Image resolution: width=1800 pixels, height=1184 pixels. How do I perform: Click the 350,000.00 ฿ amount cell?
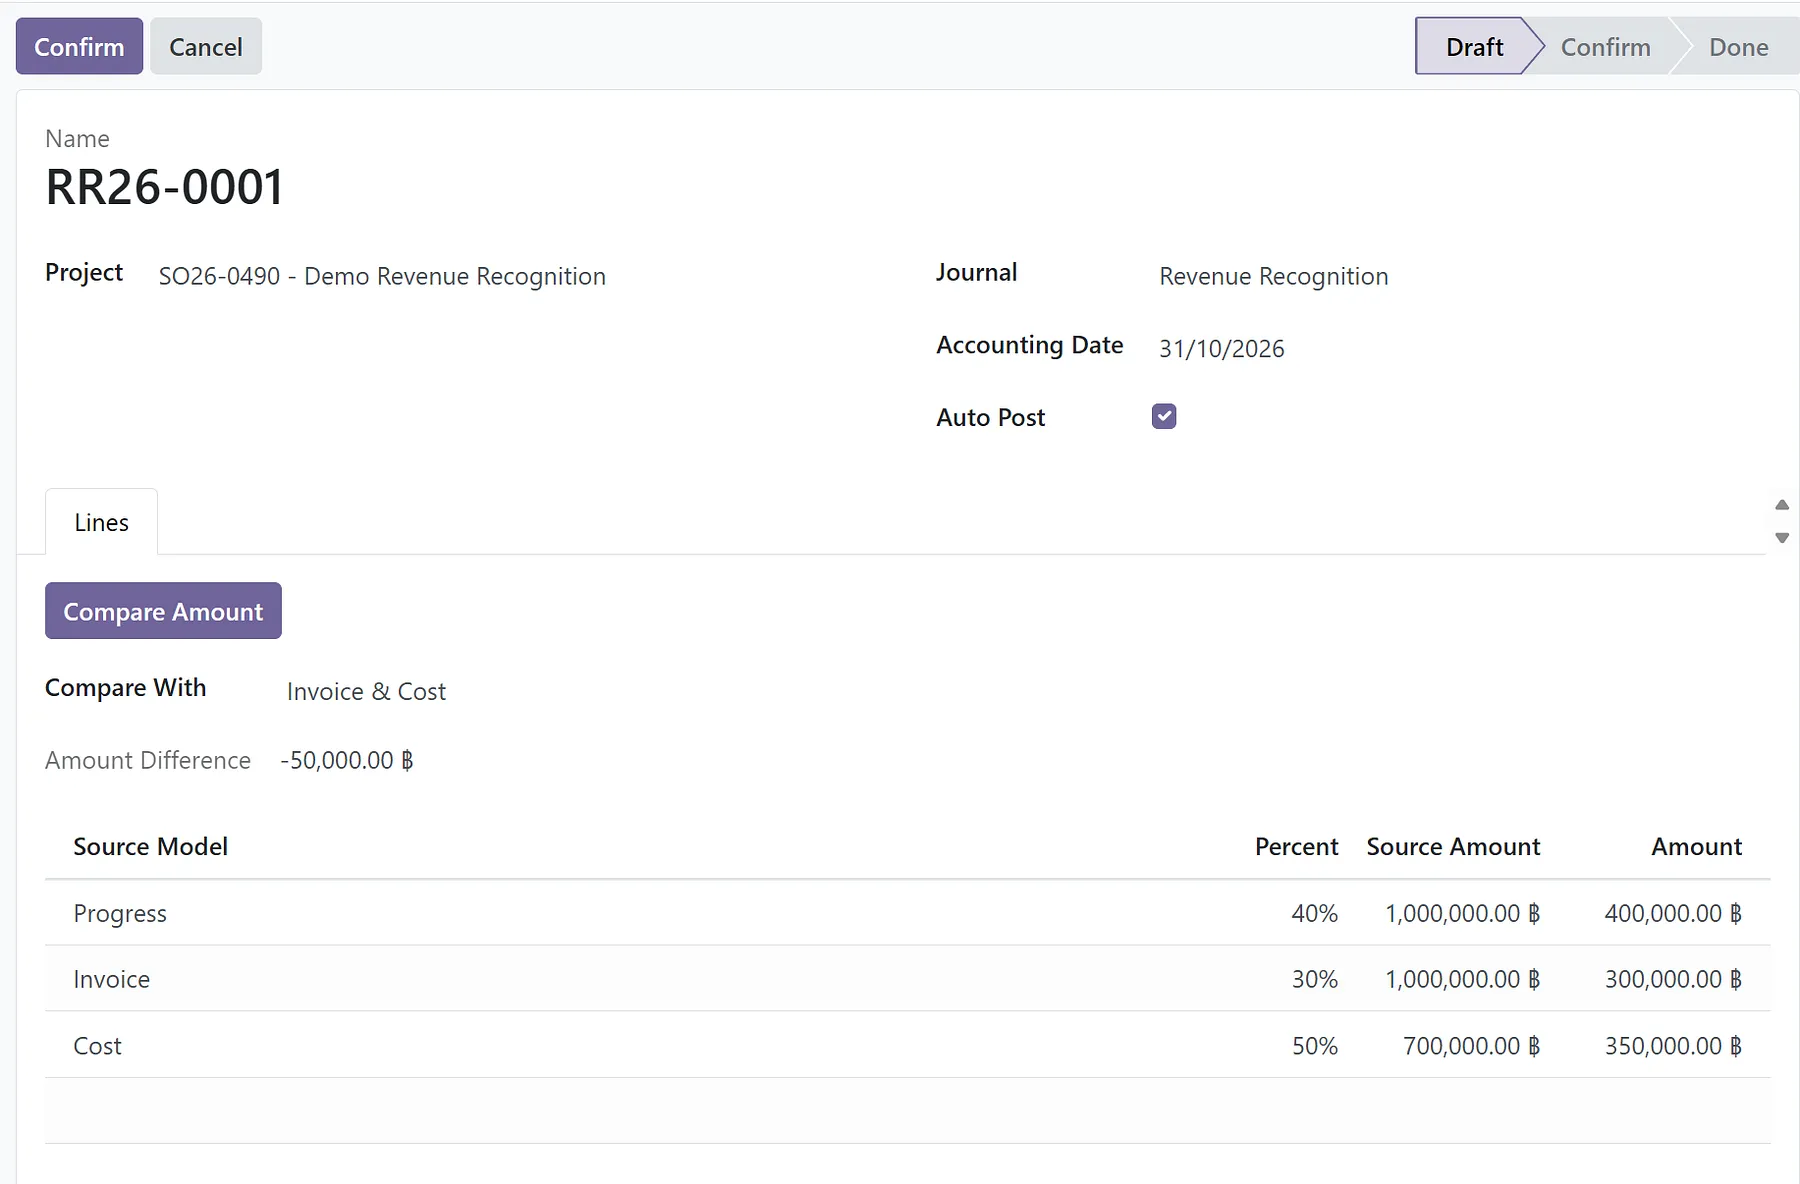[x=1673, y=1045]
